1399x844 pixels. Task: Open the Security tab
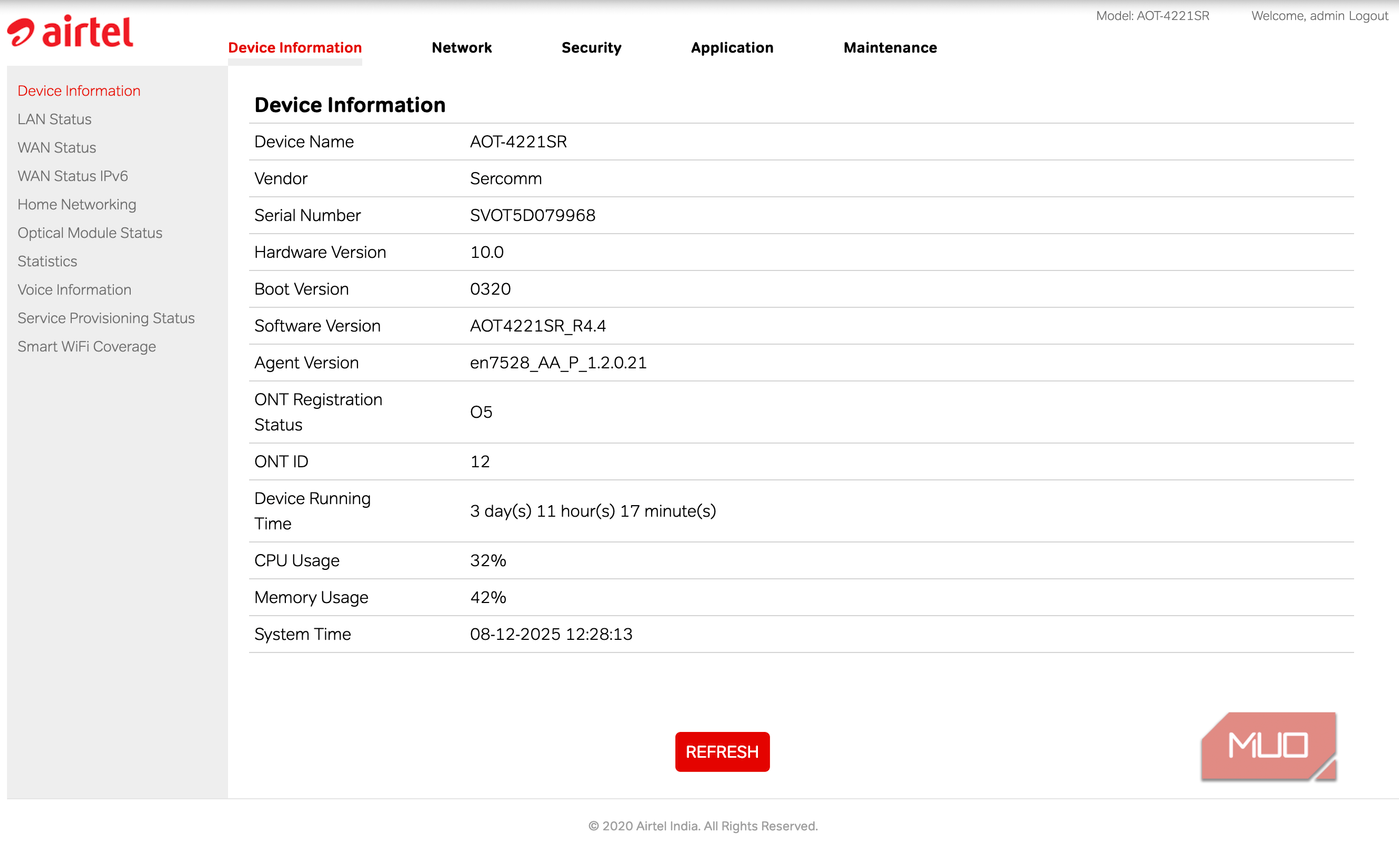coord(591,47)
